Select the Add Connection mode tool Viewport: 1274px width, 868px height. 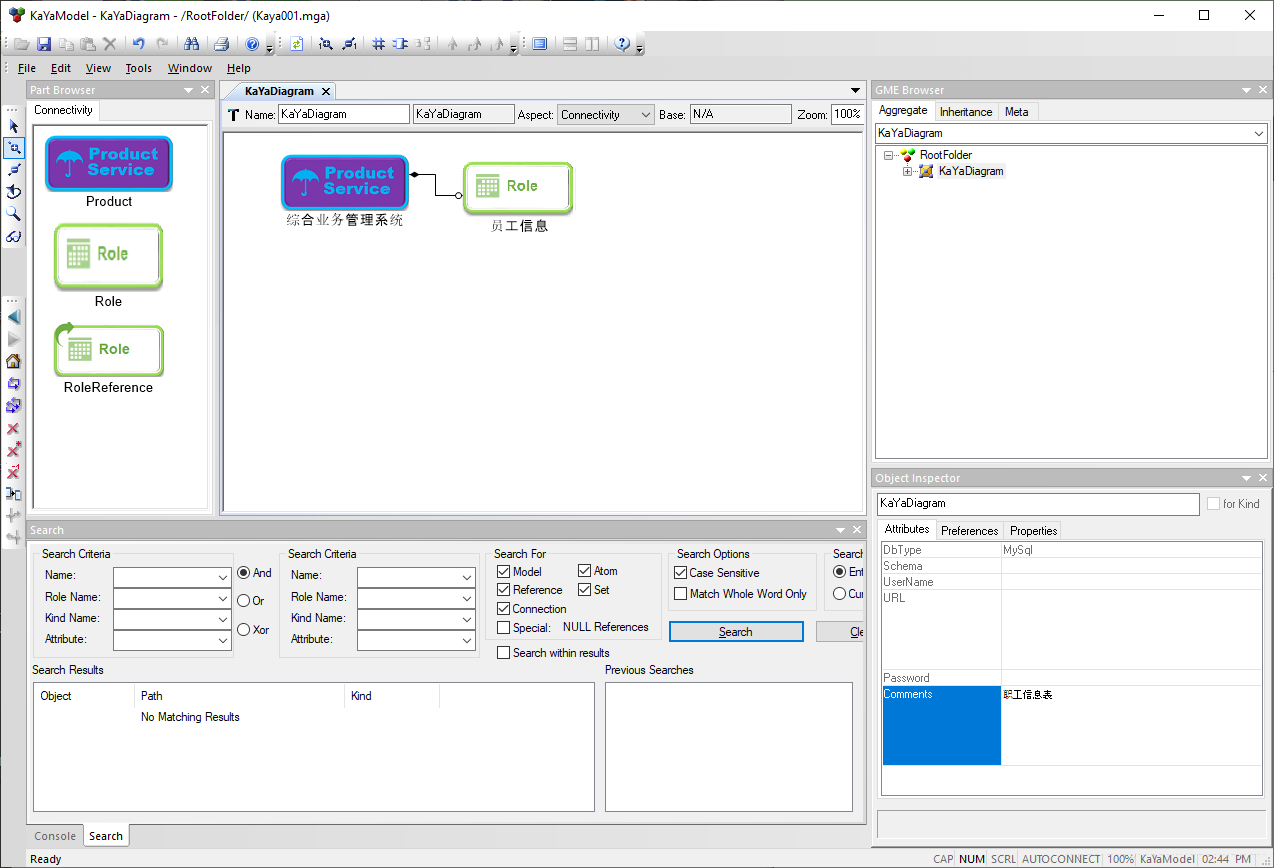pos(14,148)
